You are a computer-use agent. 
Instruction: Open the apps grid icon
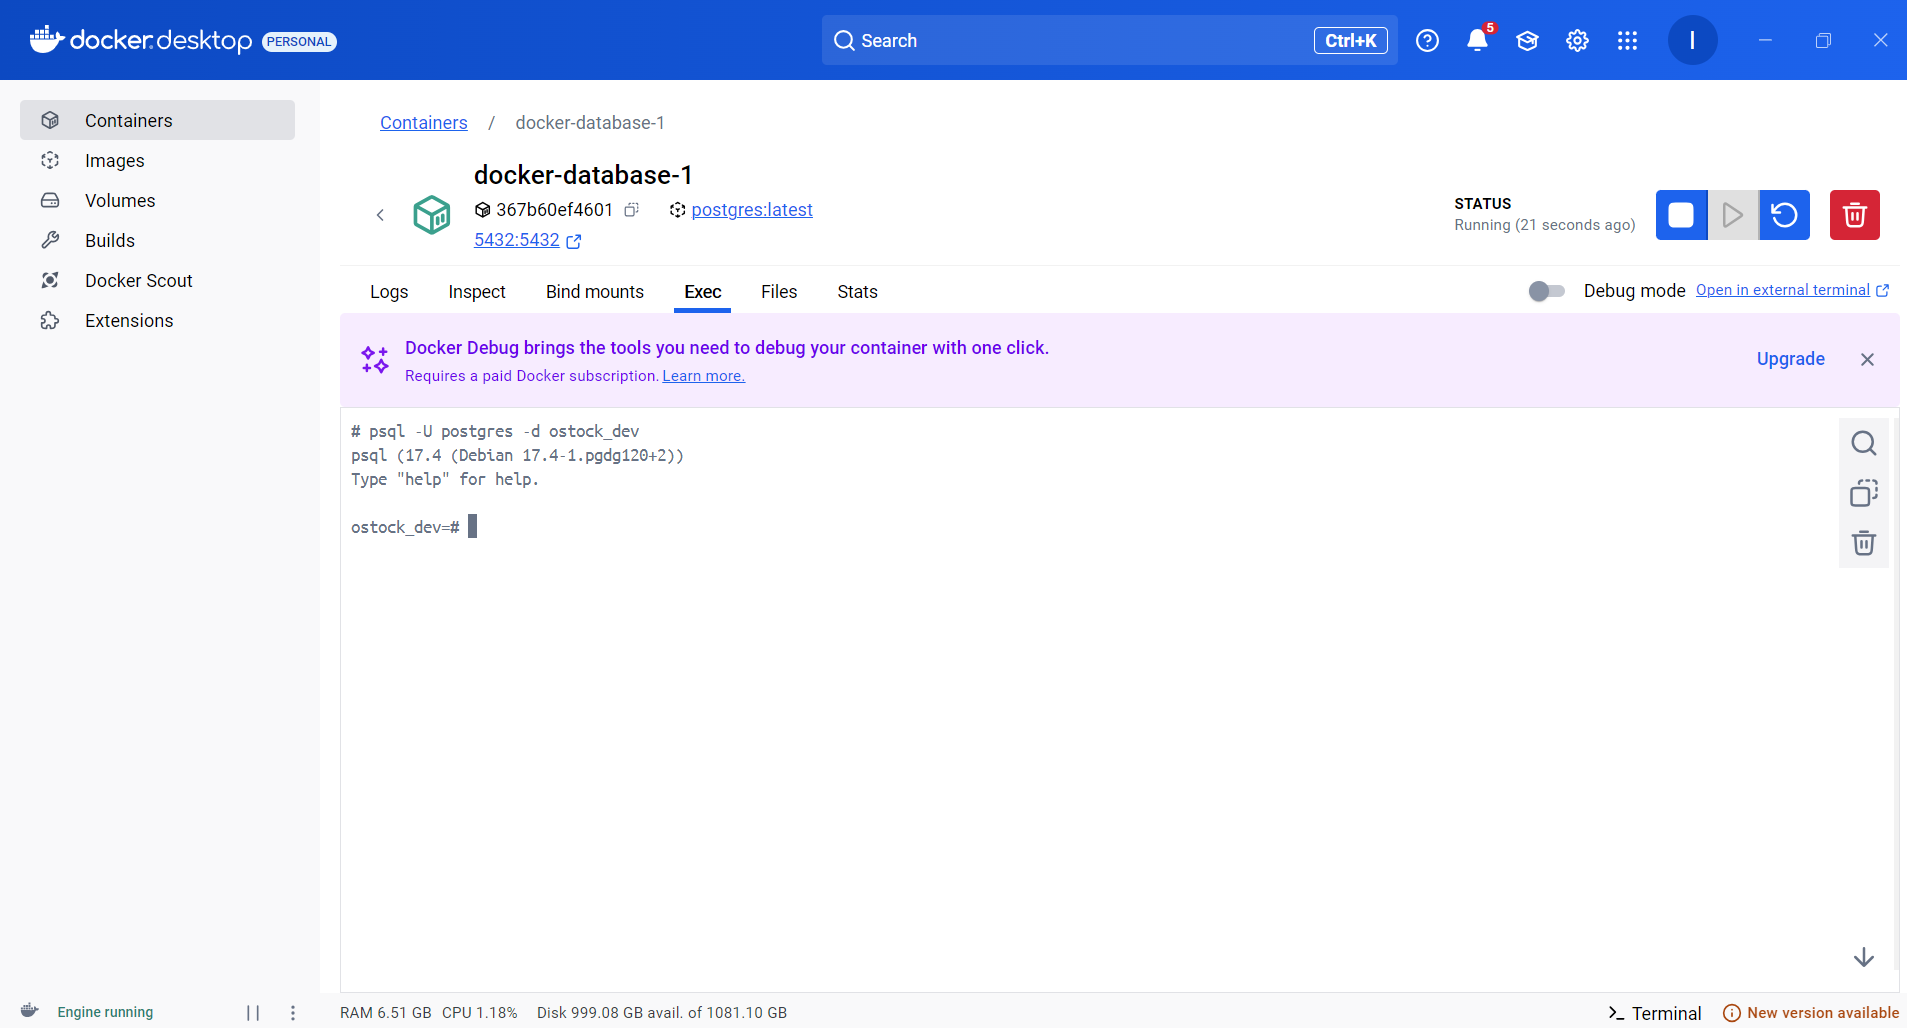[x=1627, y=40]
